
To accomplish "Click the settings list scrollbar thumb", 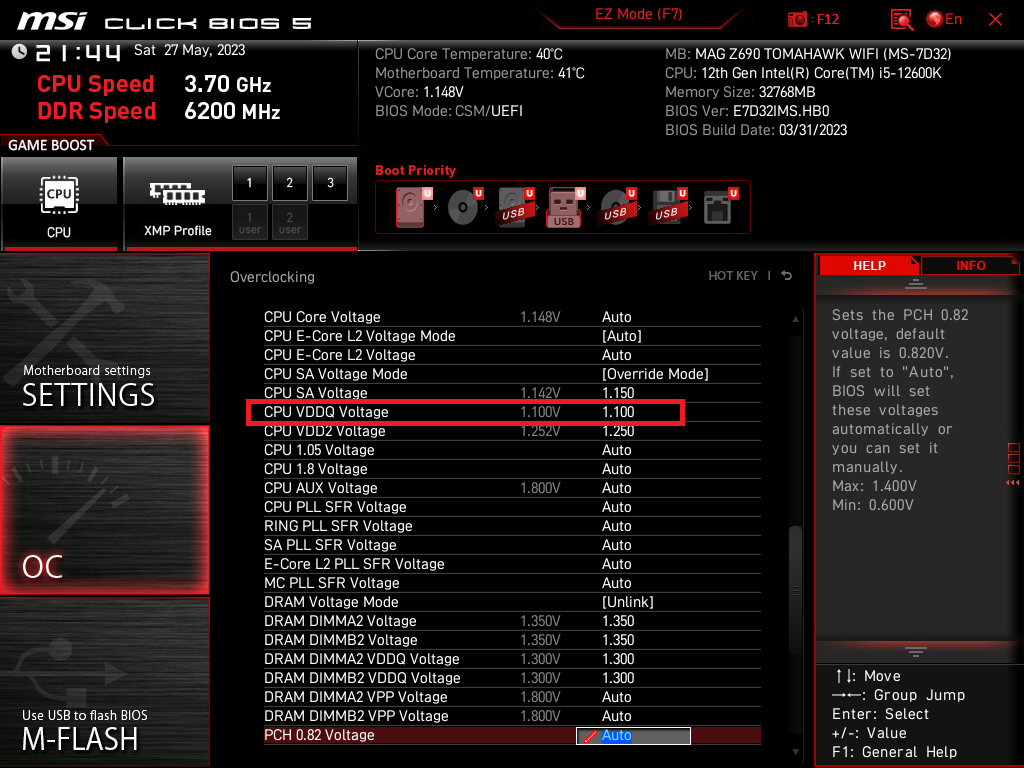I will (795, 590).
